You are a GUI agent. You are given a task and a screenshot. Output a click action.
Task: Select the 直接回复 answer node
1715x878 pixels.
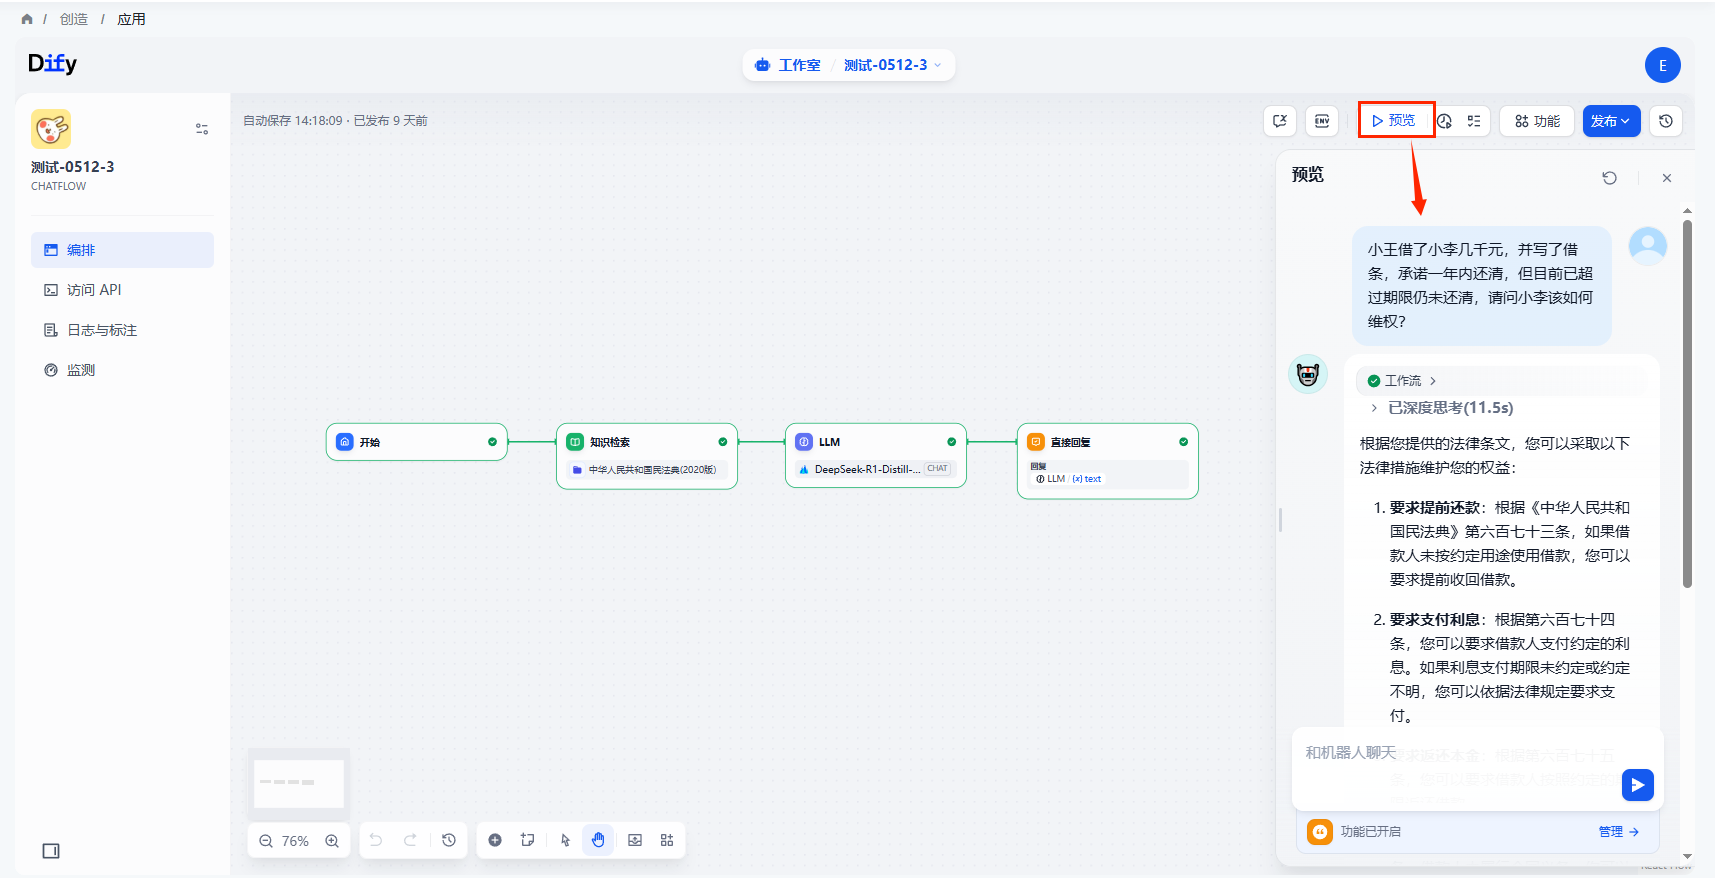tap(1107, 461)
